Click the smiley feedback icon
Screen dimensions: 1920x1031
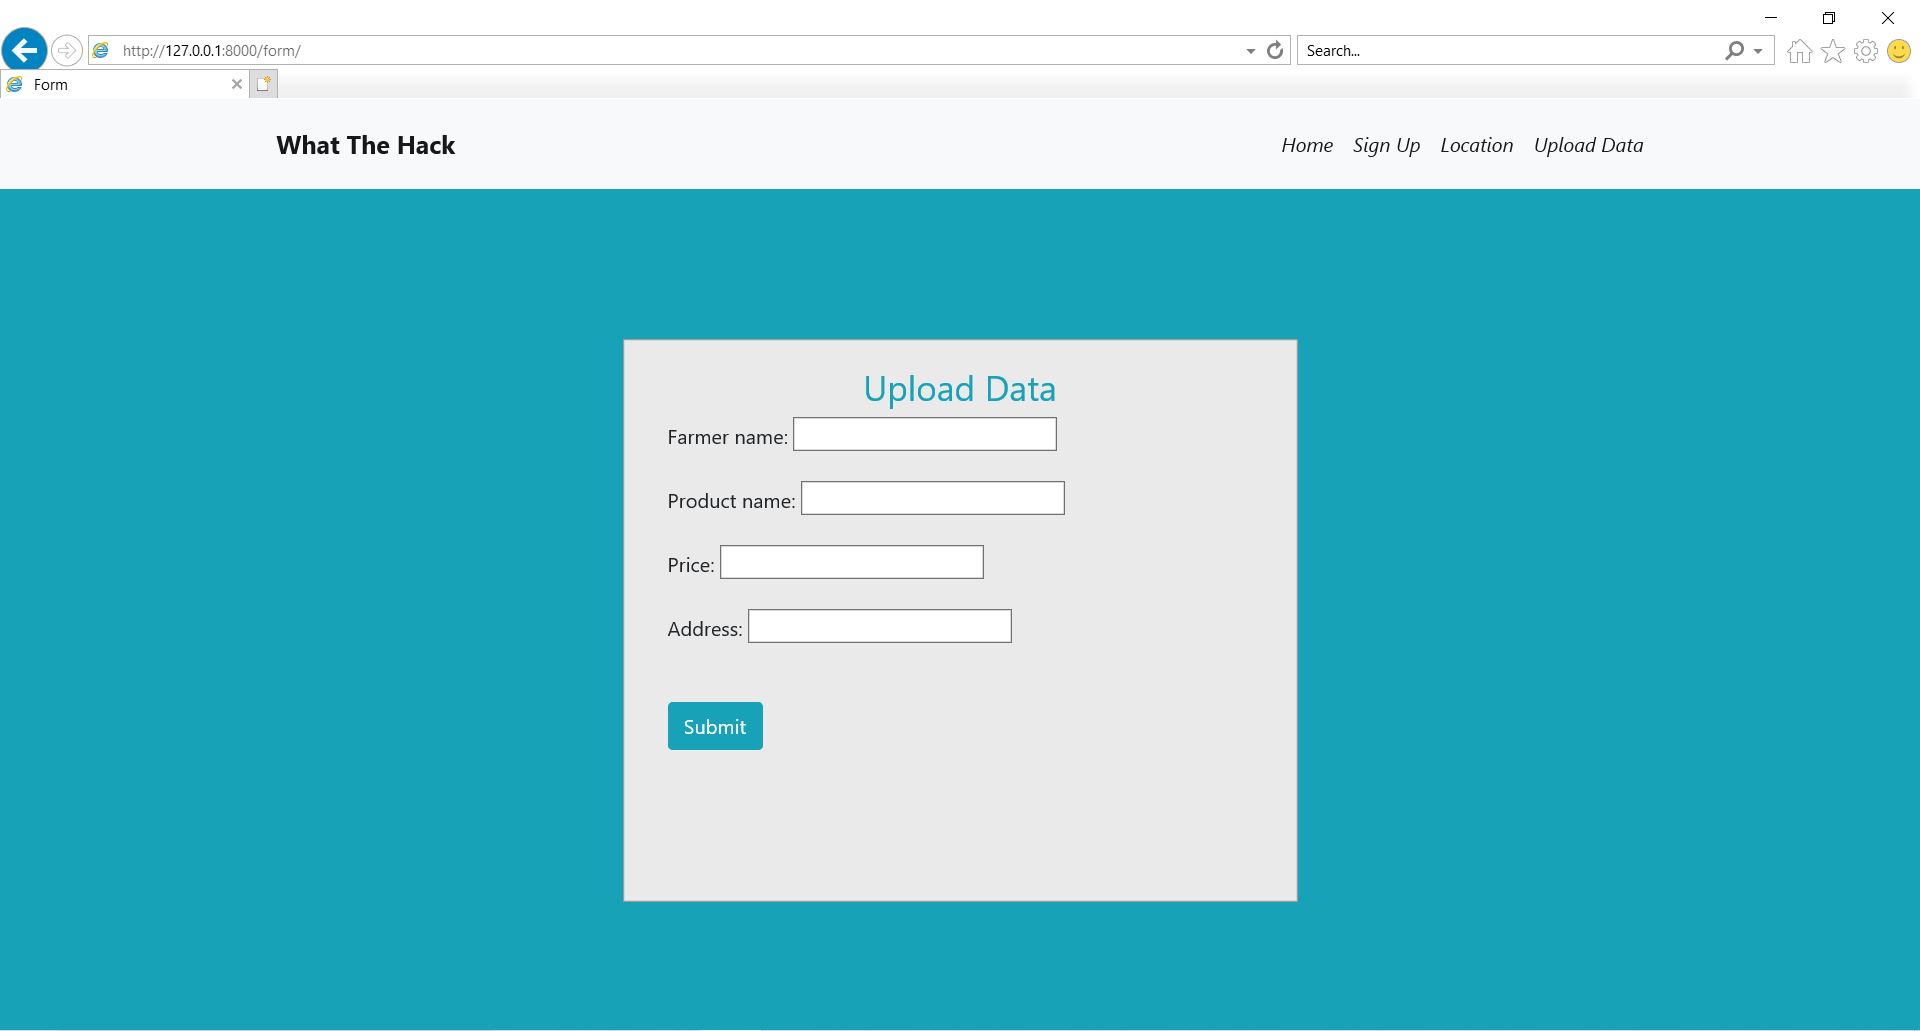coord(1899,51)
